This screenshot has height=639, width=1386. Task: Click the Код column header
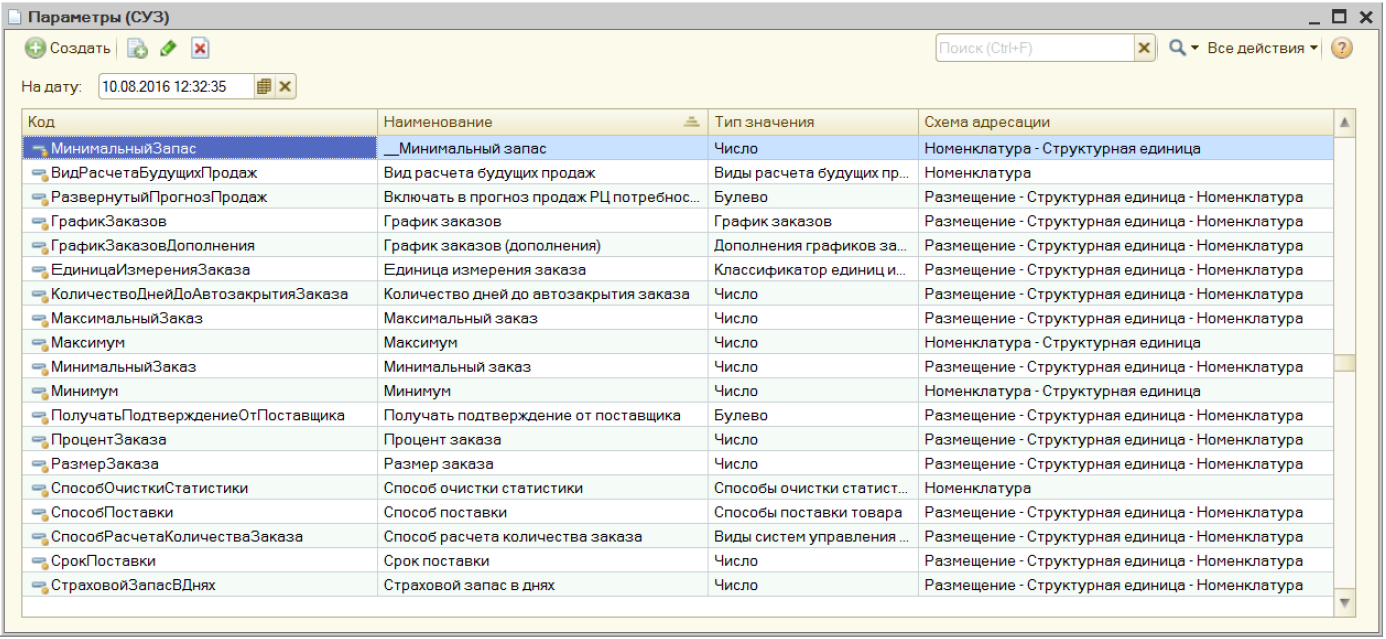(x=200, y=122)
